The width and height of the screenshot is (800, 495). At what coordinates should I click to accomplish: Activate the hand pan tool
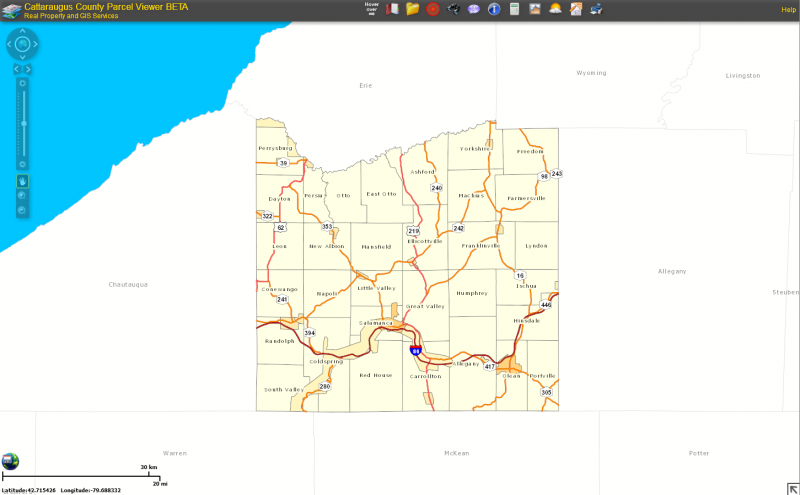tap(22, 181)
